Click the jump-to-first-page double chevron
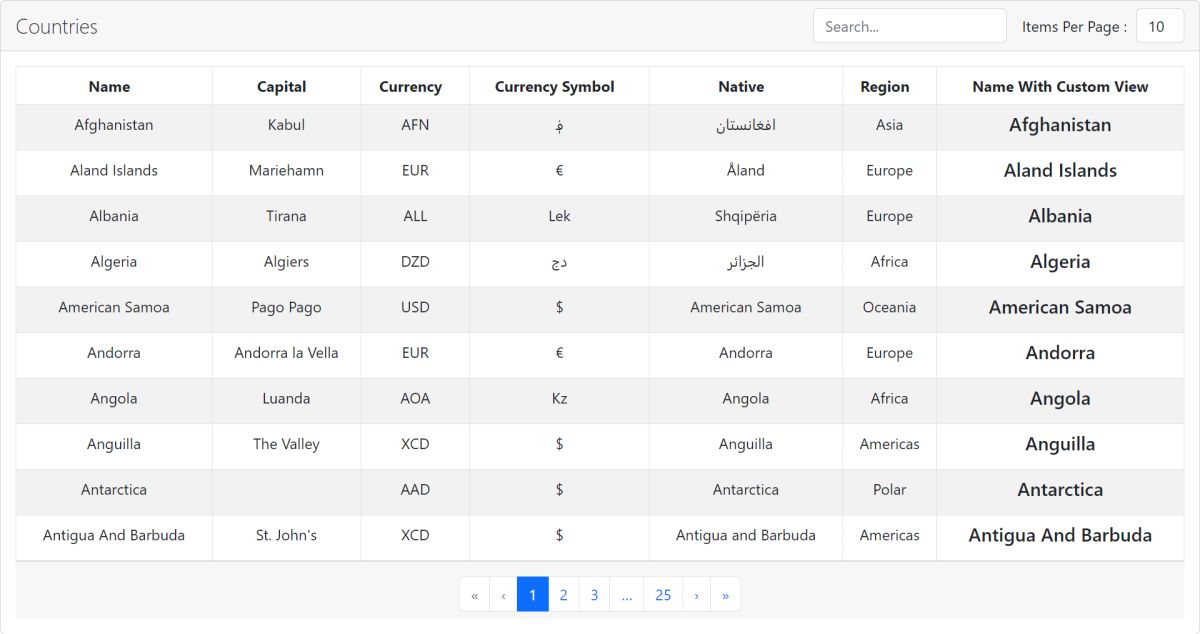 click(474, 594)
